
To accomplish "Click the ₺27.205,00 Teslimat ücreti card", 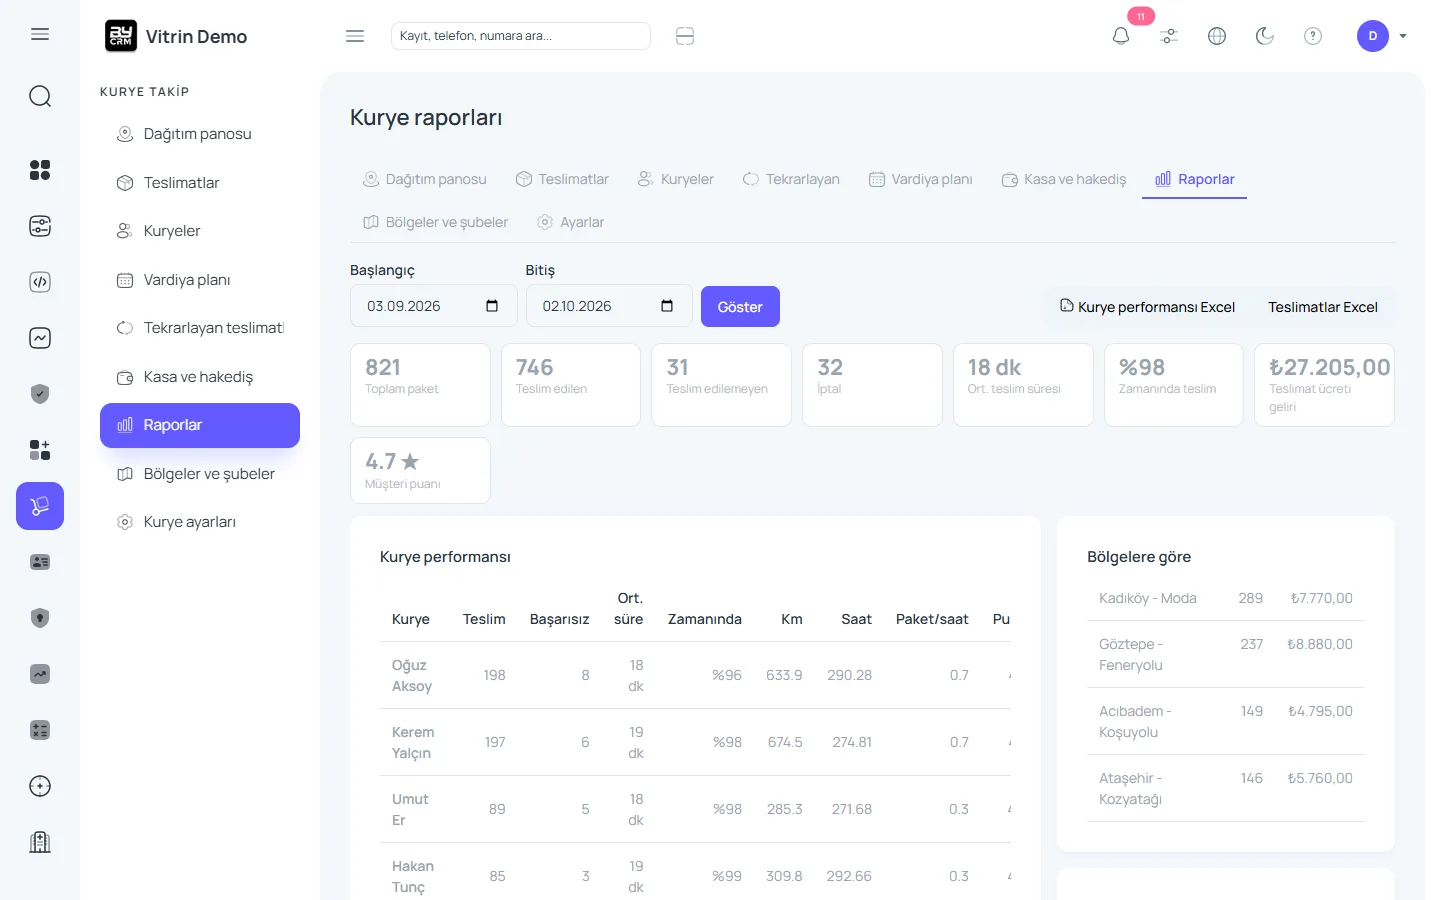I will click(x=1324, y=385).
